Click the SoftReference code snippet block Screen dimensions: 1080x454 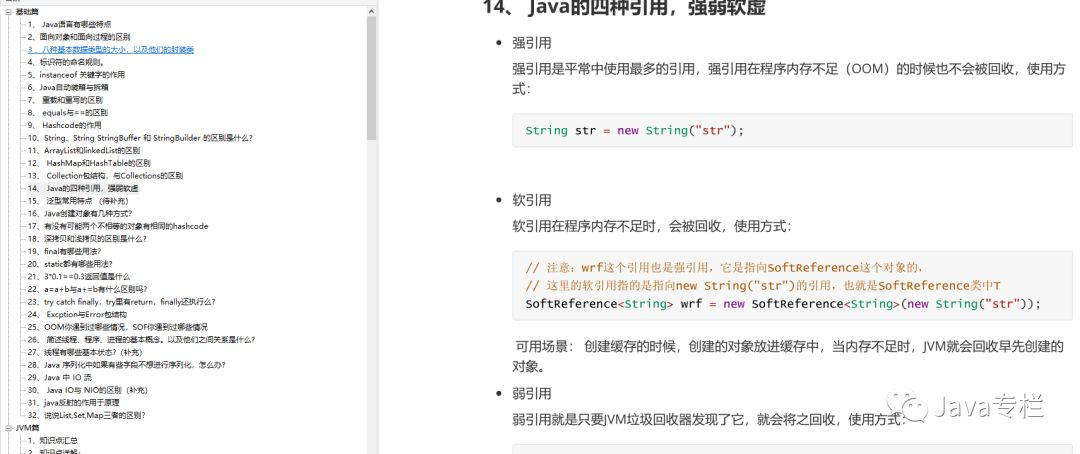[x=792, y=286]
